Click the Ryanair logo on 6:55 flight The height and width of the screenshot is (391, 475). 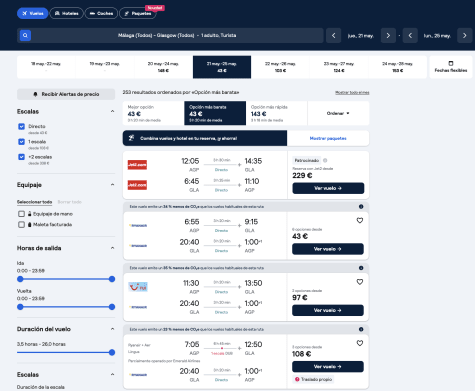point(138,226)
